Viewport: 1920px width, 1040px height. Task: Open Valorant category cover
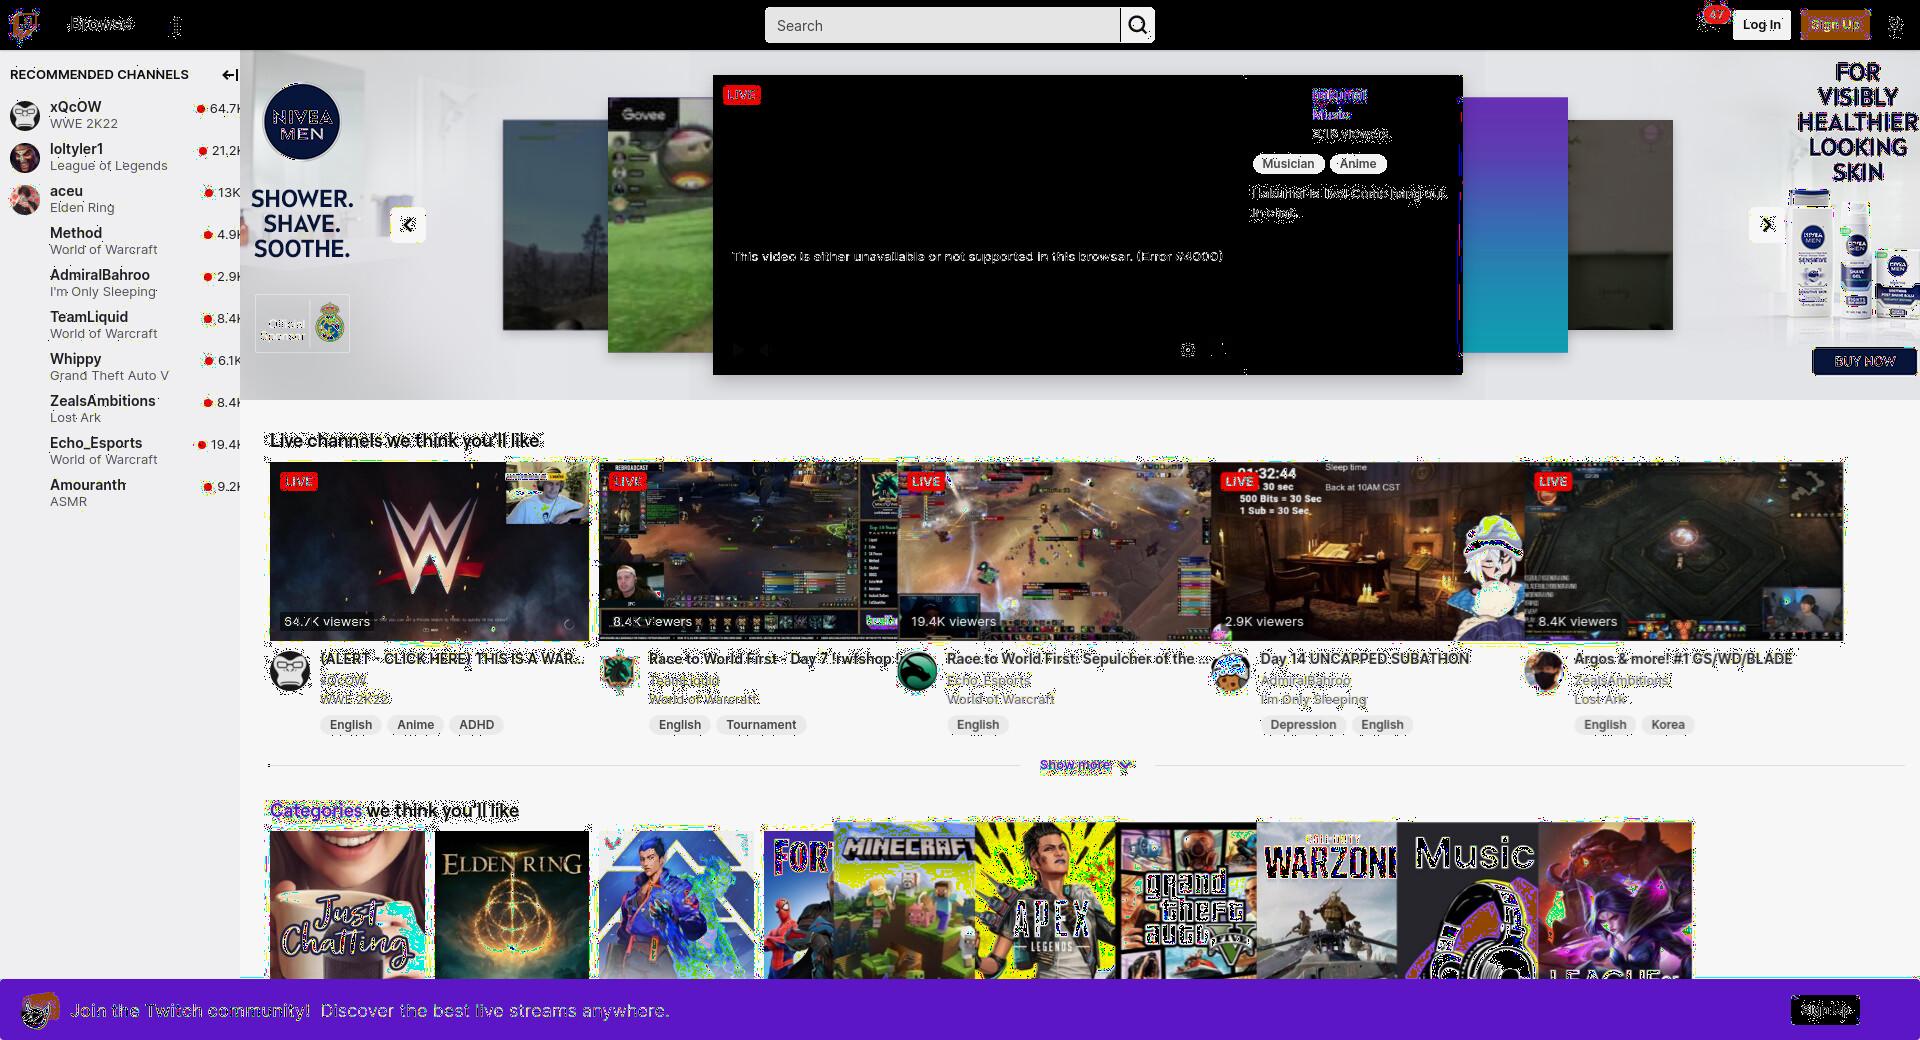click(677, 904)
